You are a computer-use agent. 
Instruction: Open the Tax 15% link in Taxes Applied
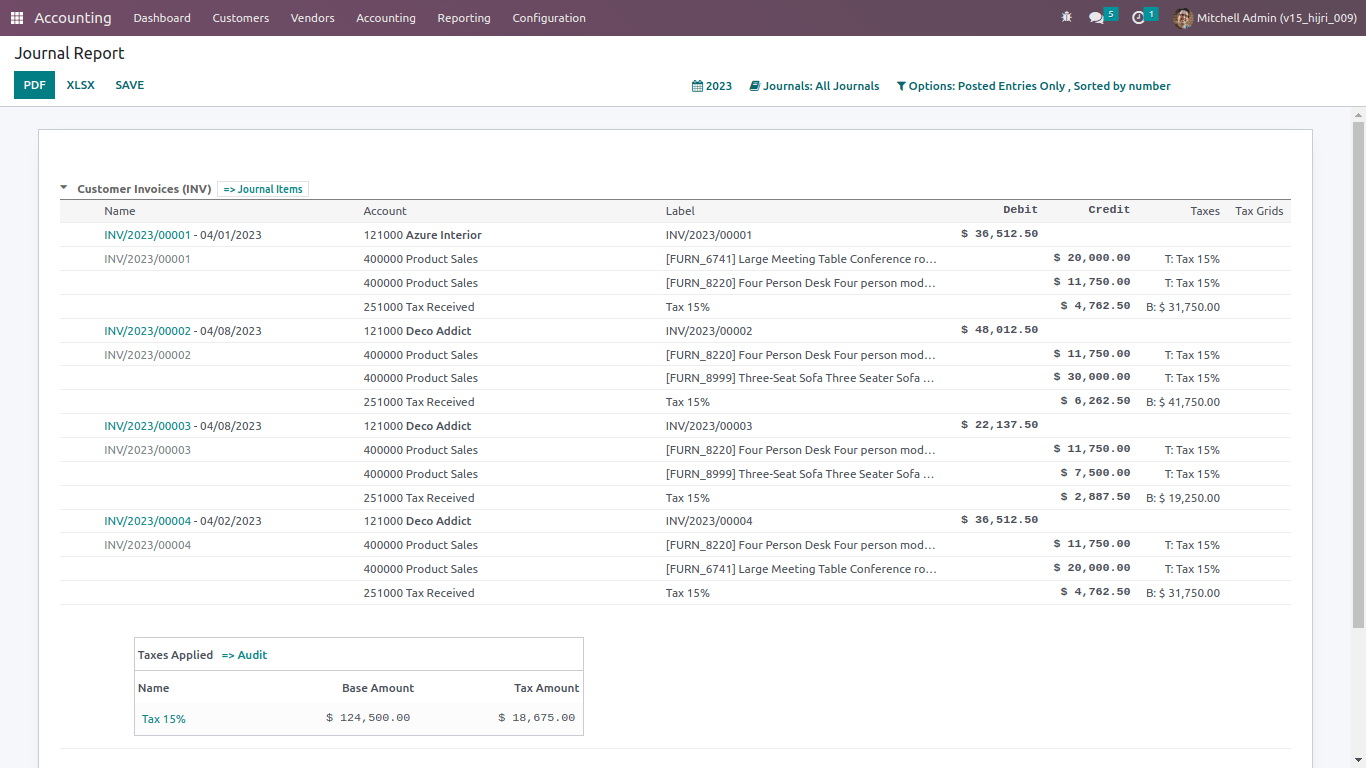164,719
